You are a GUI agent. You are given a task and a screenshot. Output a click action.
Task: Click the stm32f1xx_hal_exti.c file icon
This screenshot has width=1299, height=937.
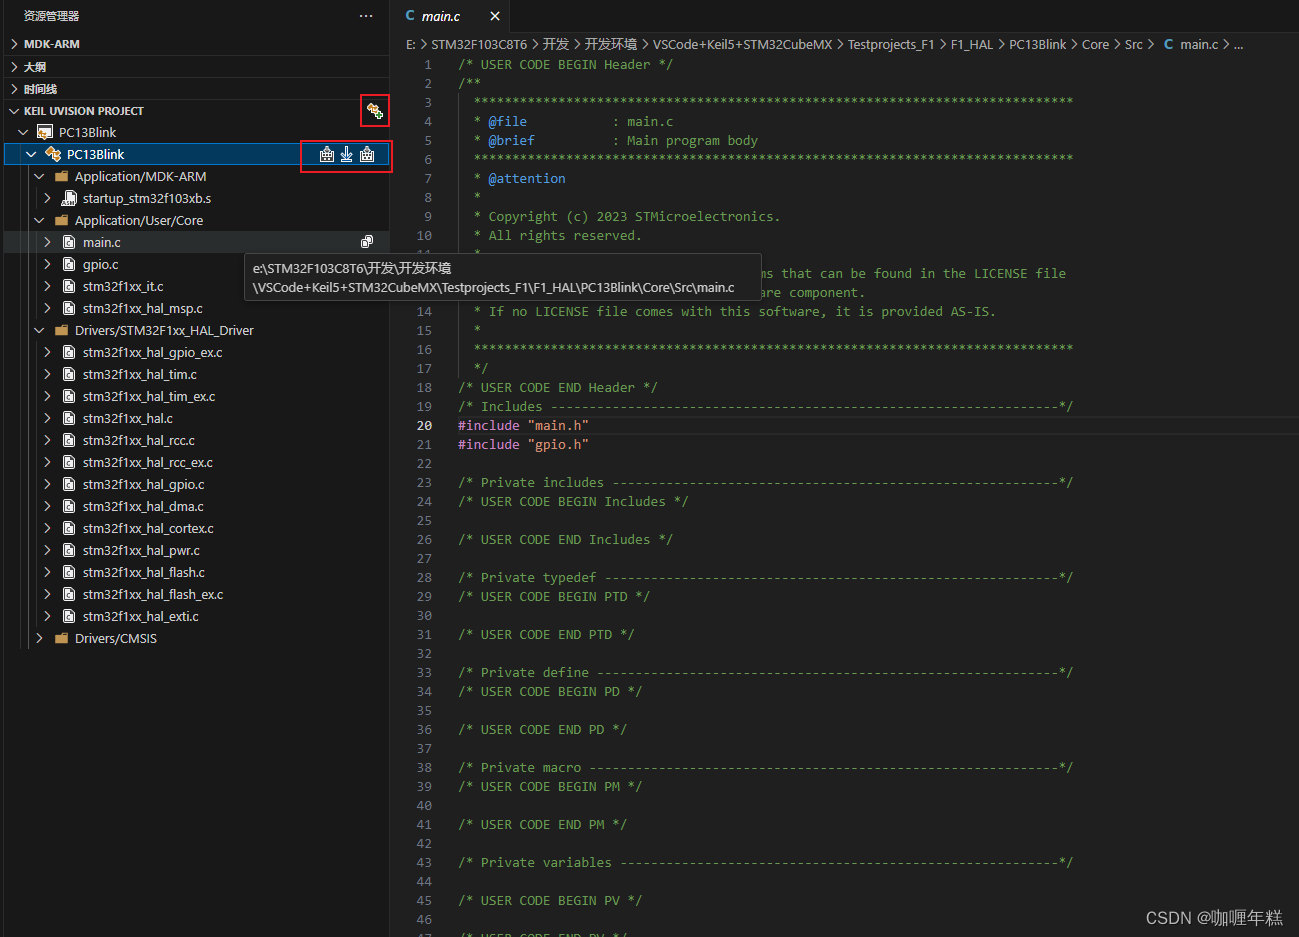(69, 616)
